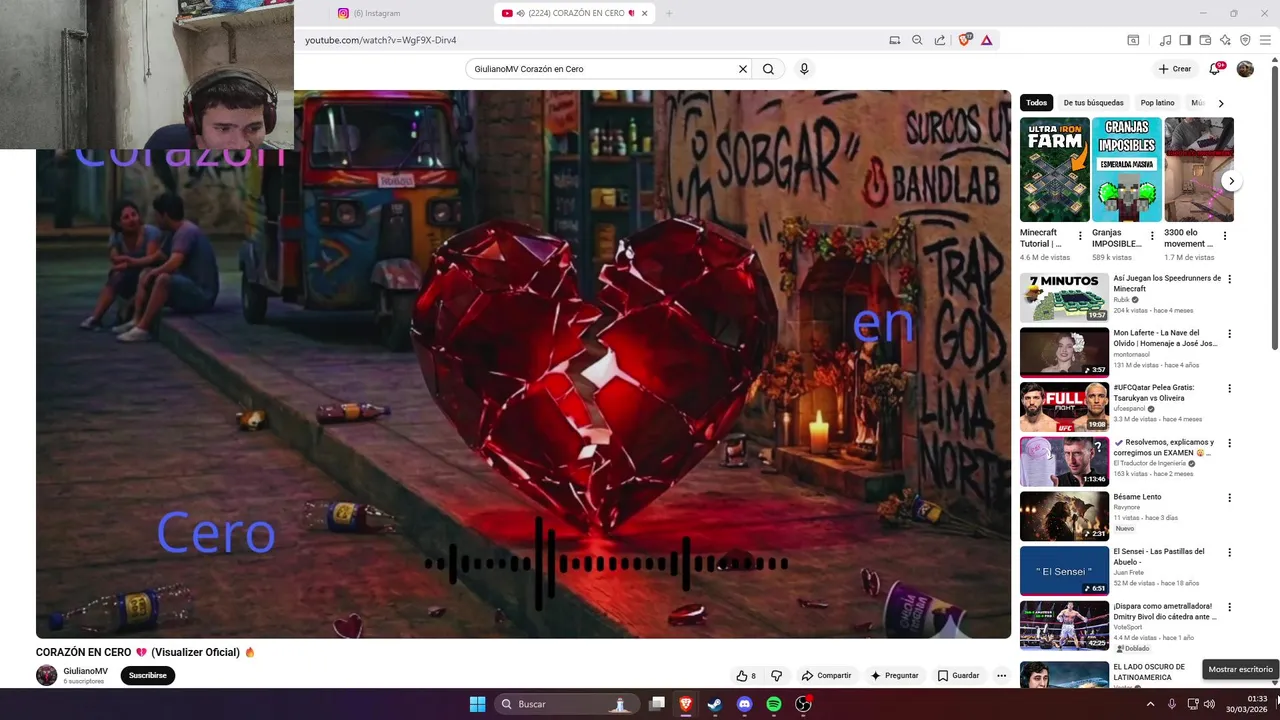The width and height of the screenshot is (1280, 720).
Task: Open options for Bésame Lento video
Action: tap(1230, 498)
